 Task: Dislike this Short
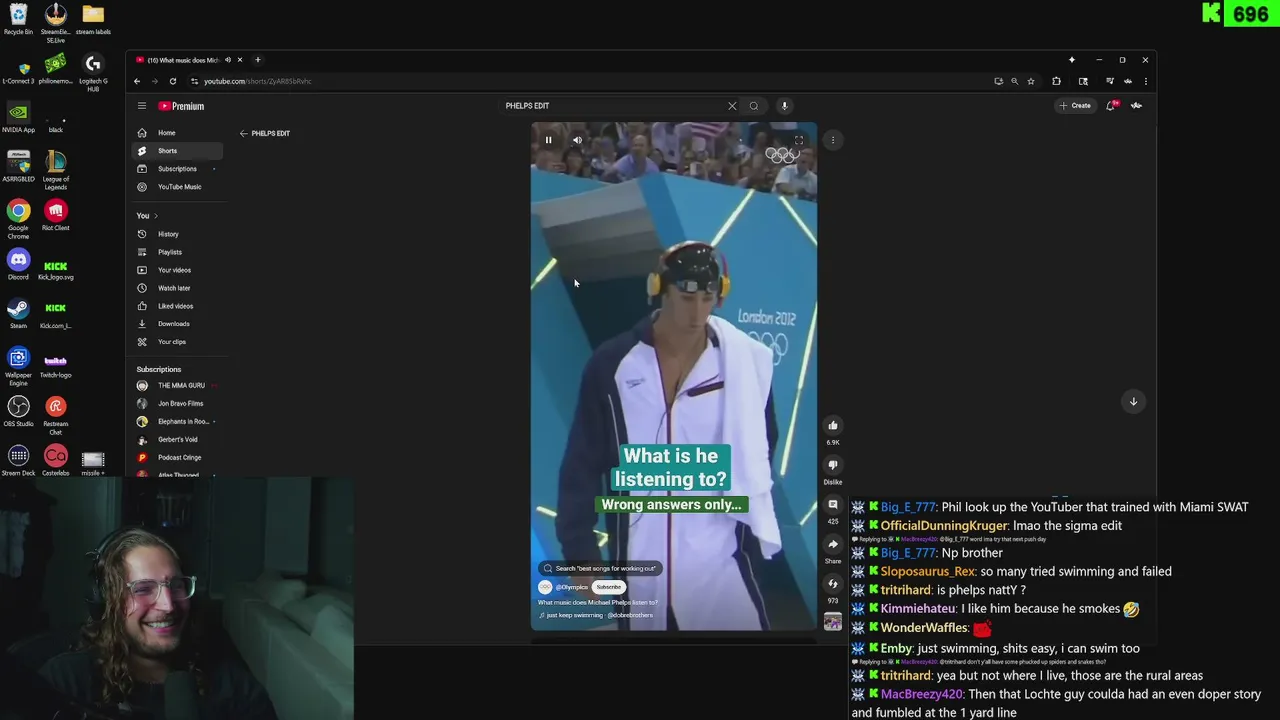833,465
